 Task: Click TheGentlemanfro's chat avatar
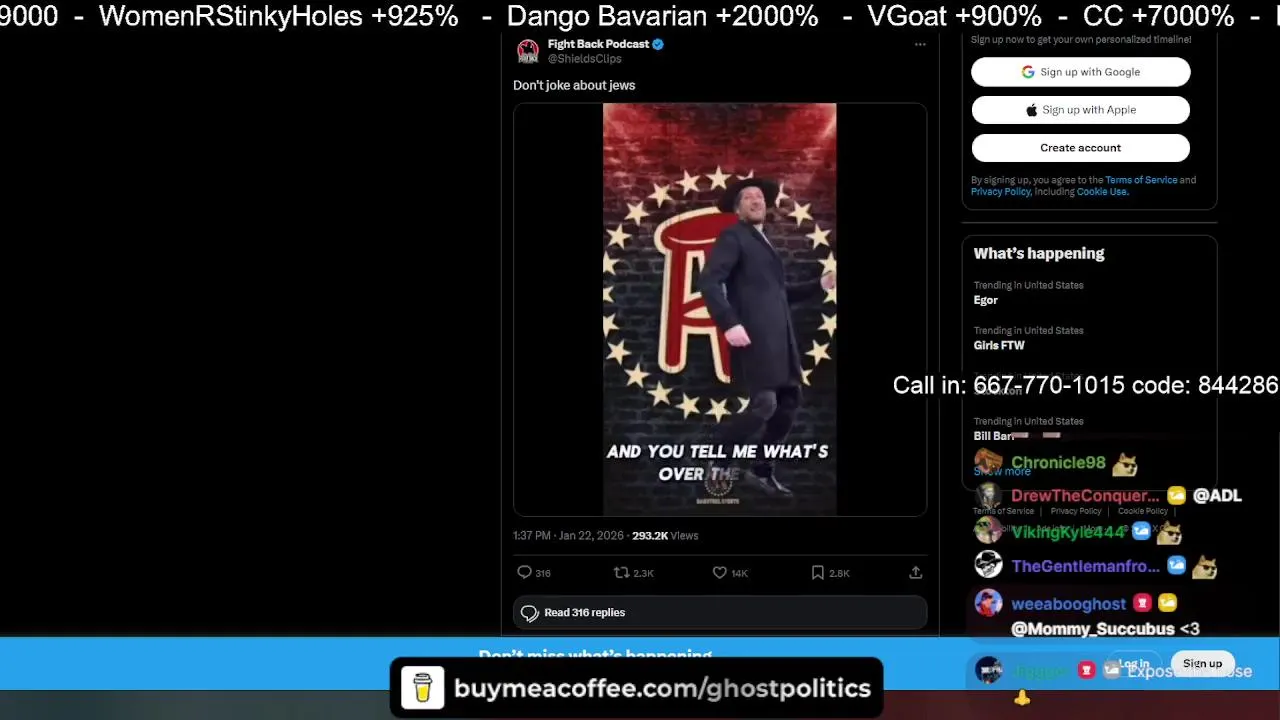[x=988, y=566]
